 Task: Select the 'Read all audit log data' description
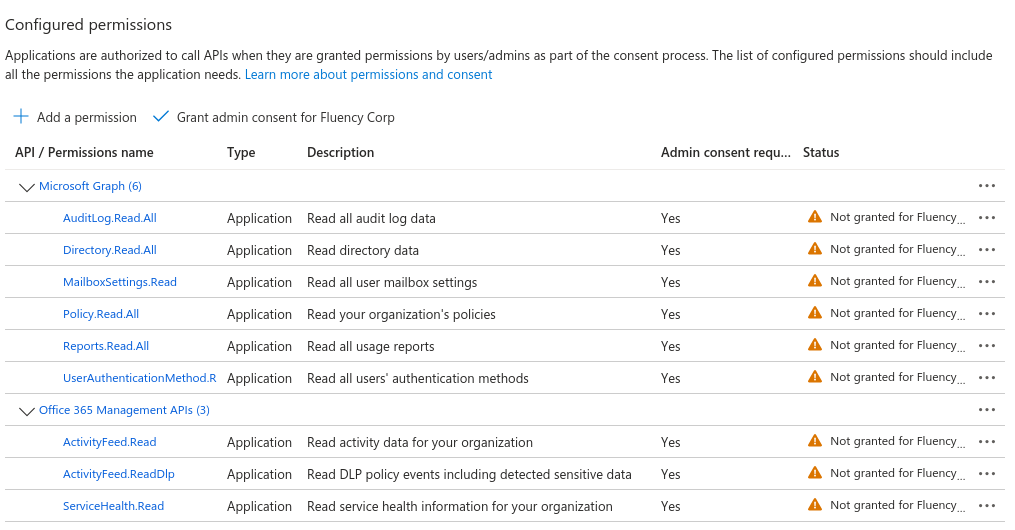[x=371, y=219]
